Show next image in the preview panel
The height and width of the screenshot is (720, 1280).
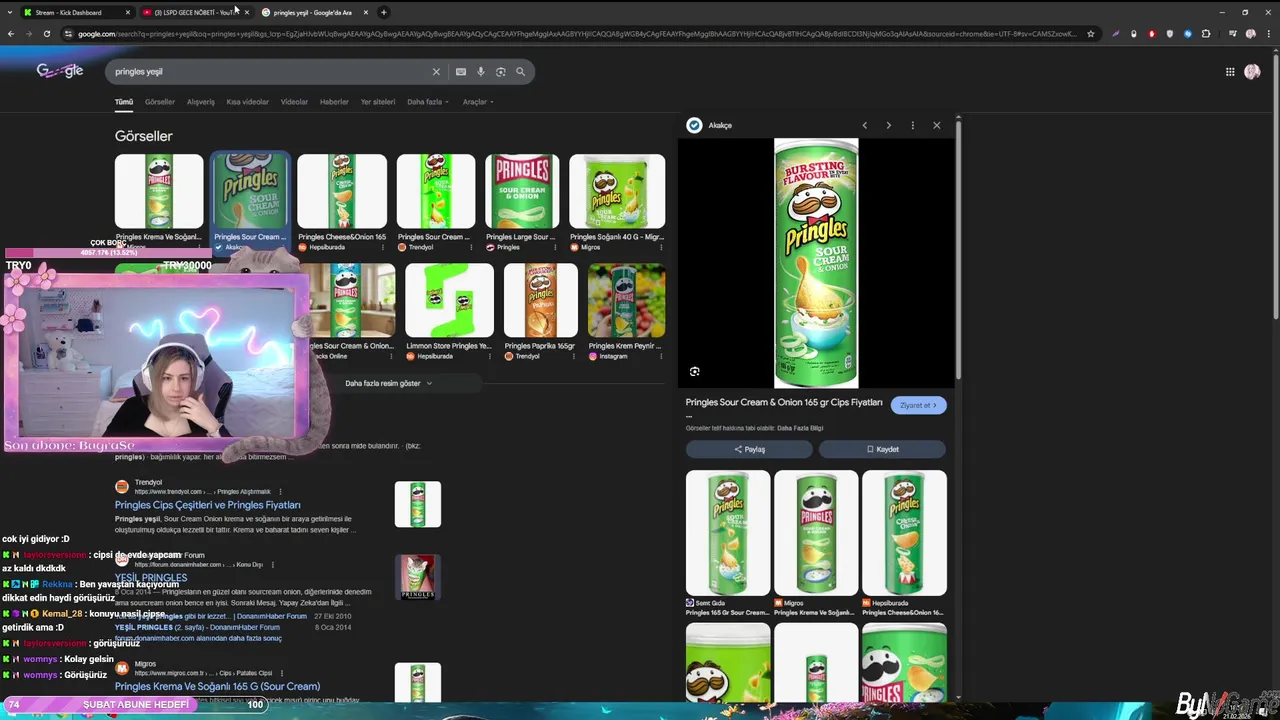tap(888, 125)
